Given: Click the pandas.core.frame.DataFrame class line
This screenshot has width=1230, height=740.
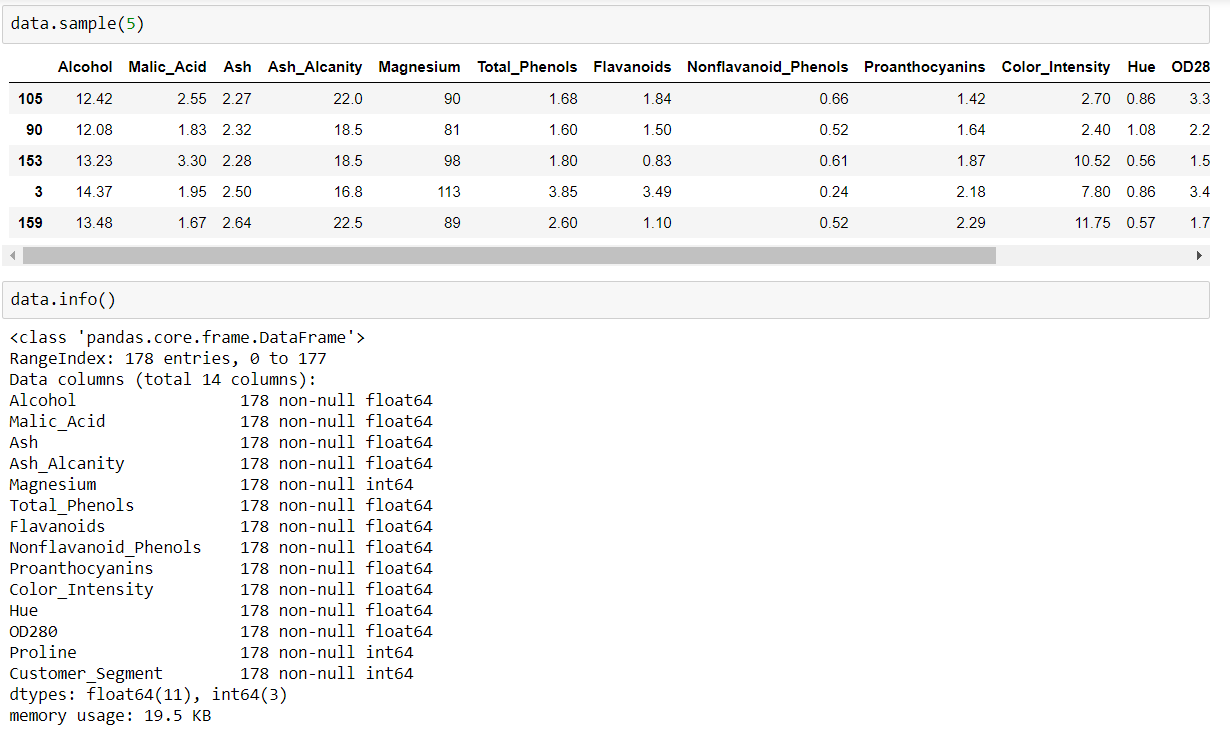Looking at the screenshot, I should (x=187, y=337).
